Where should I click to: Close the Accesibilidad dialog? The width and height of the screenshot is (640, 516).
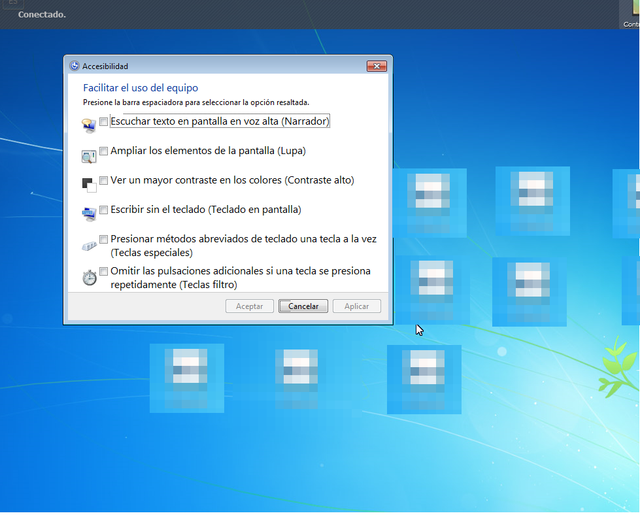[x=376, y=66]
